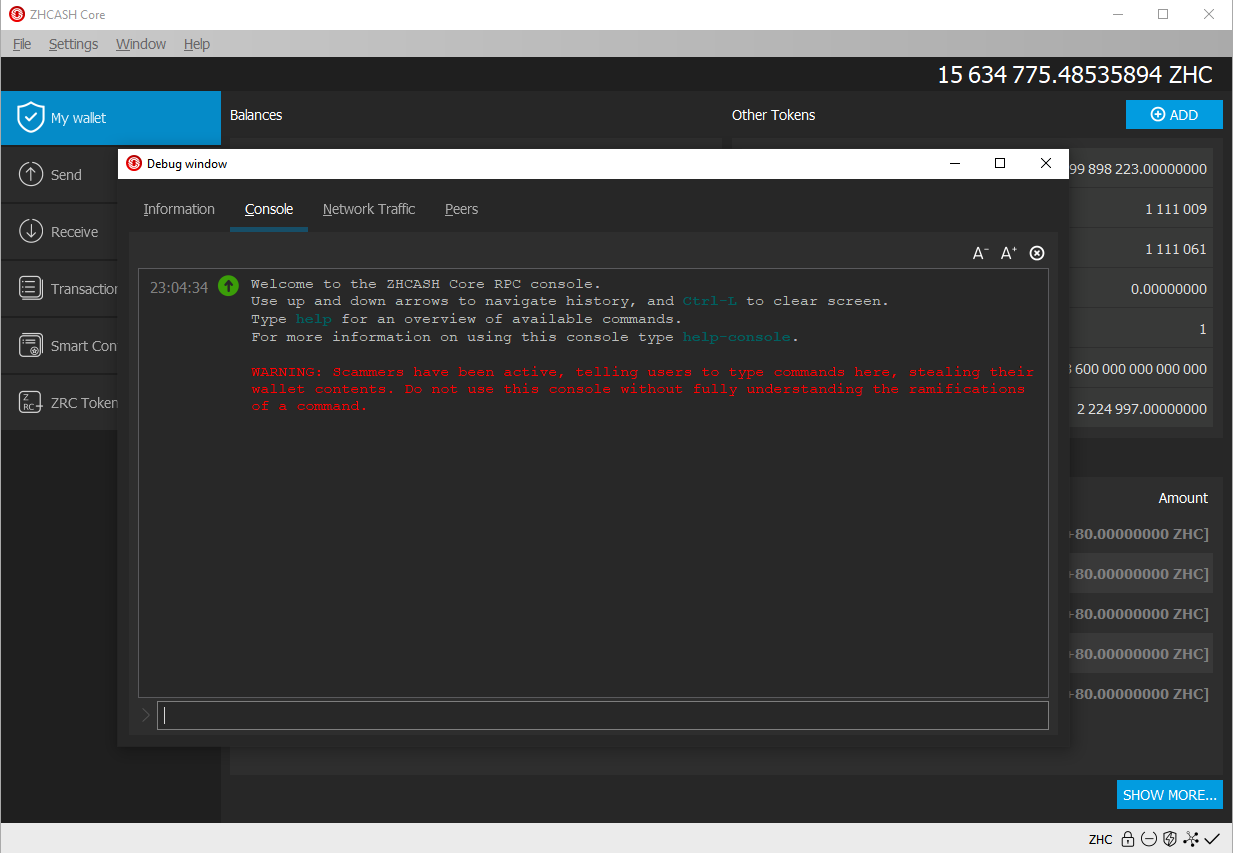Image resolution: width=1233 pixels, height=853 pixels.
Task: Open the Help menu
Action: [x=197, y=44]
